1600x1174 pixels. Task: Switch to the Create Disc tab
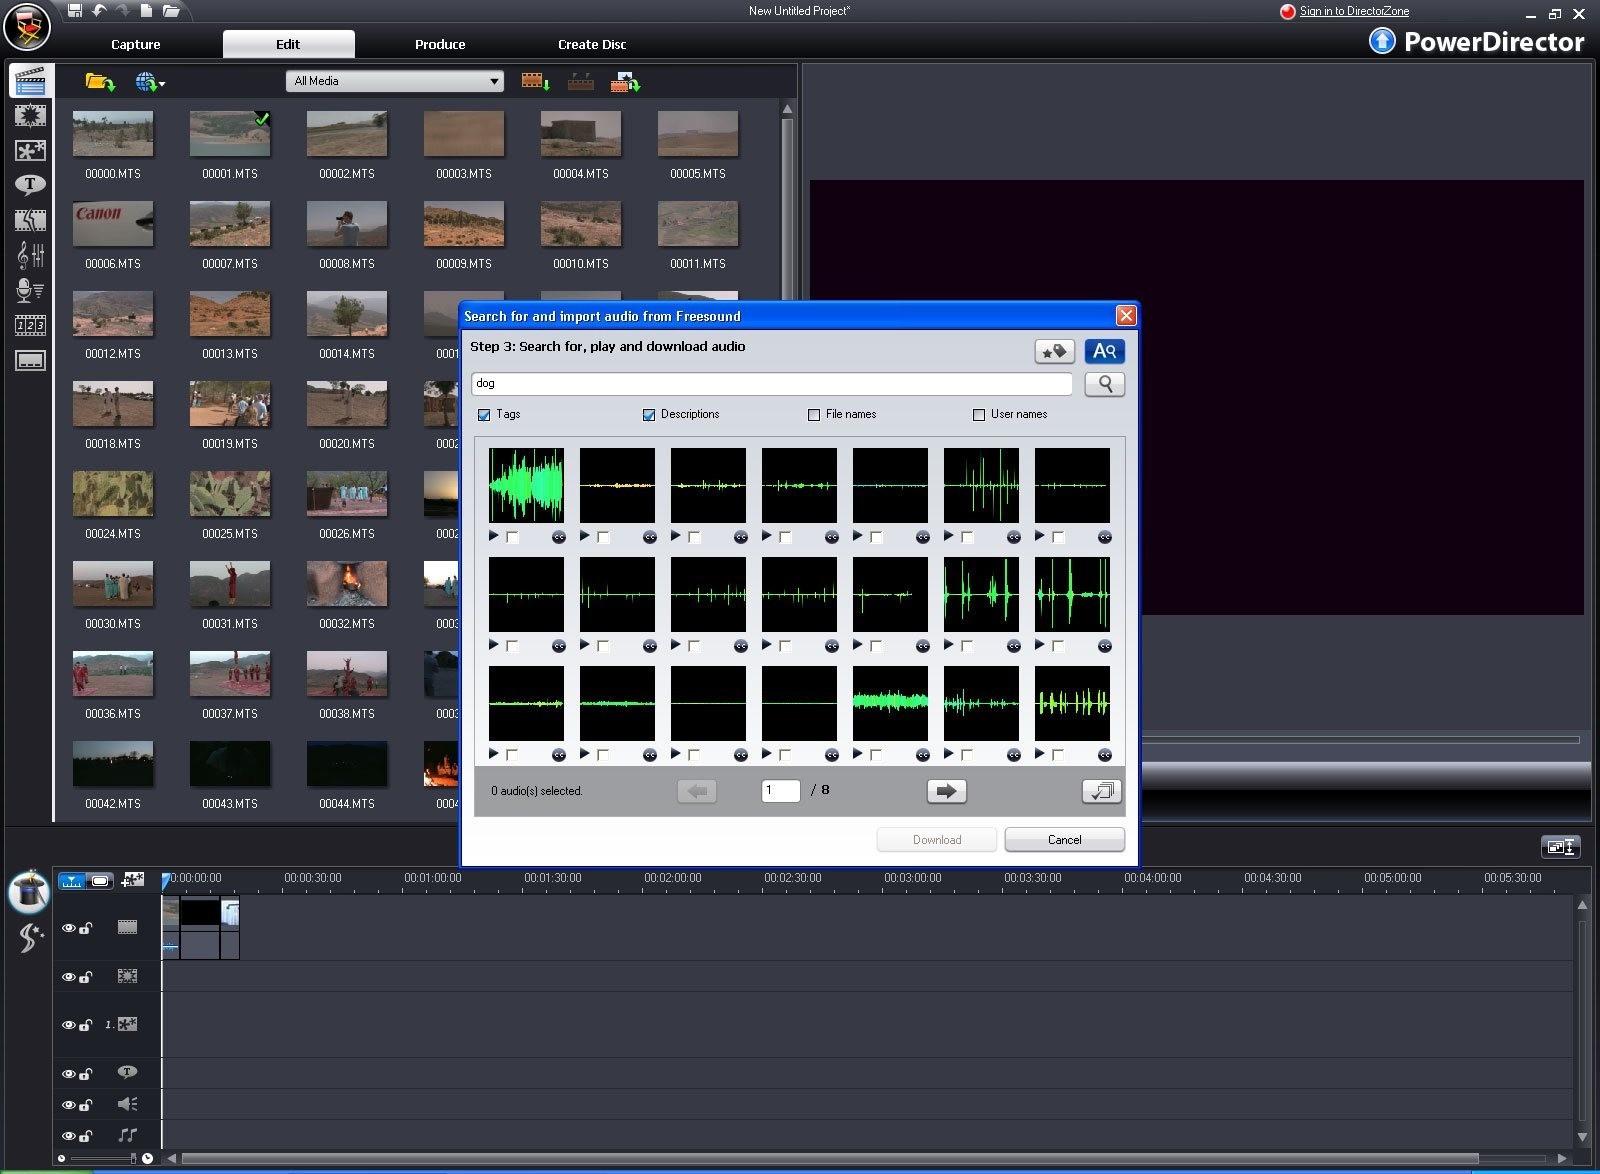pyautogui.click(x=592, y=44)
